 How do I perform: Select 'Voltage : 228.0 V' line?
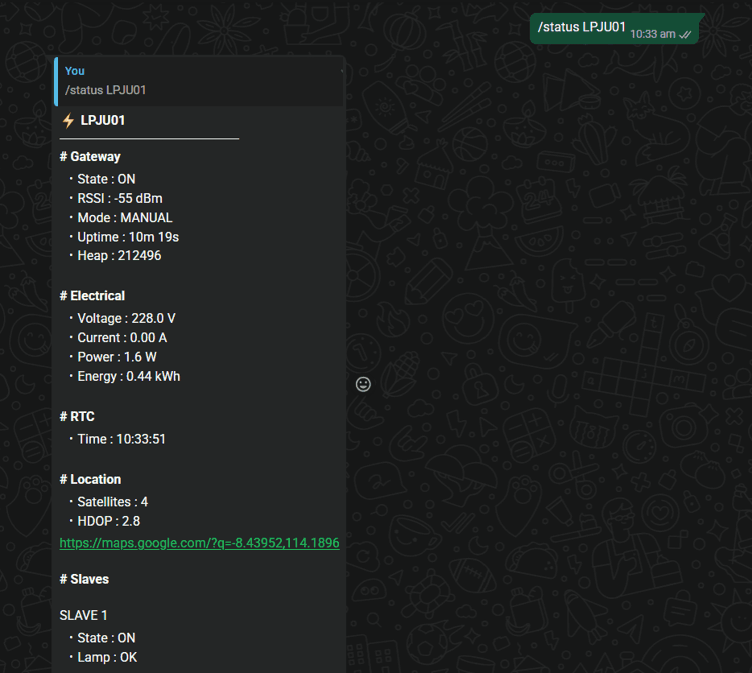[x=127, y=319]
